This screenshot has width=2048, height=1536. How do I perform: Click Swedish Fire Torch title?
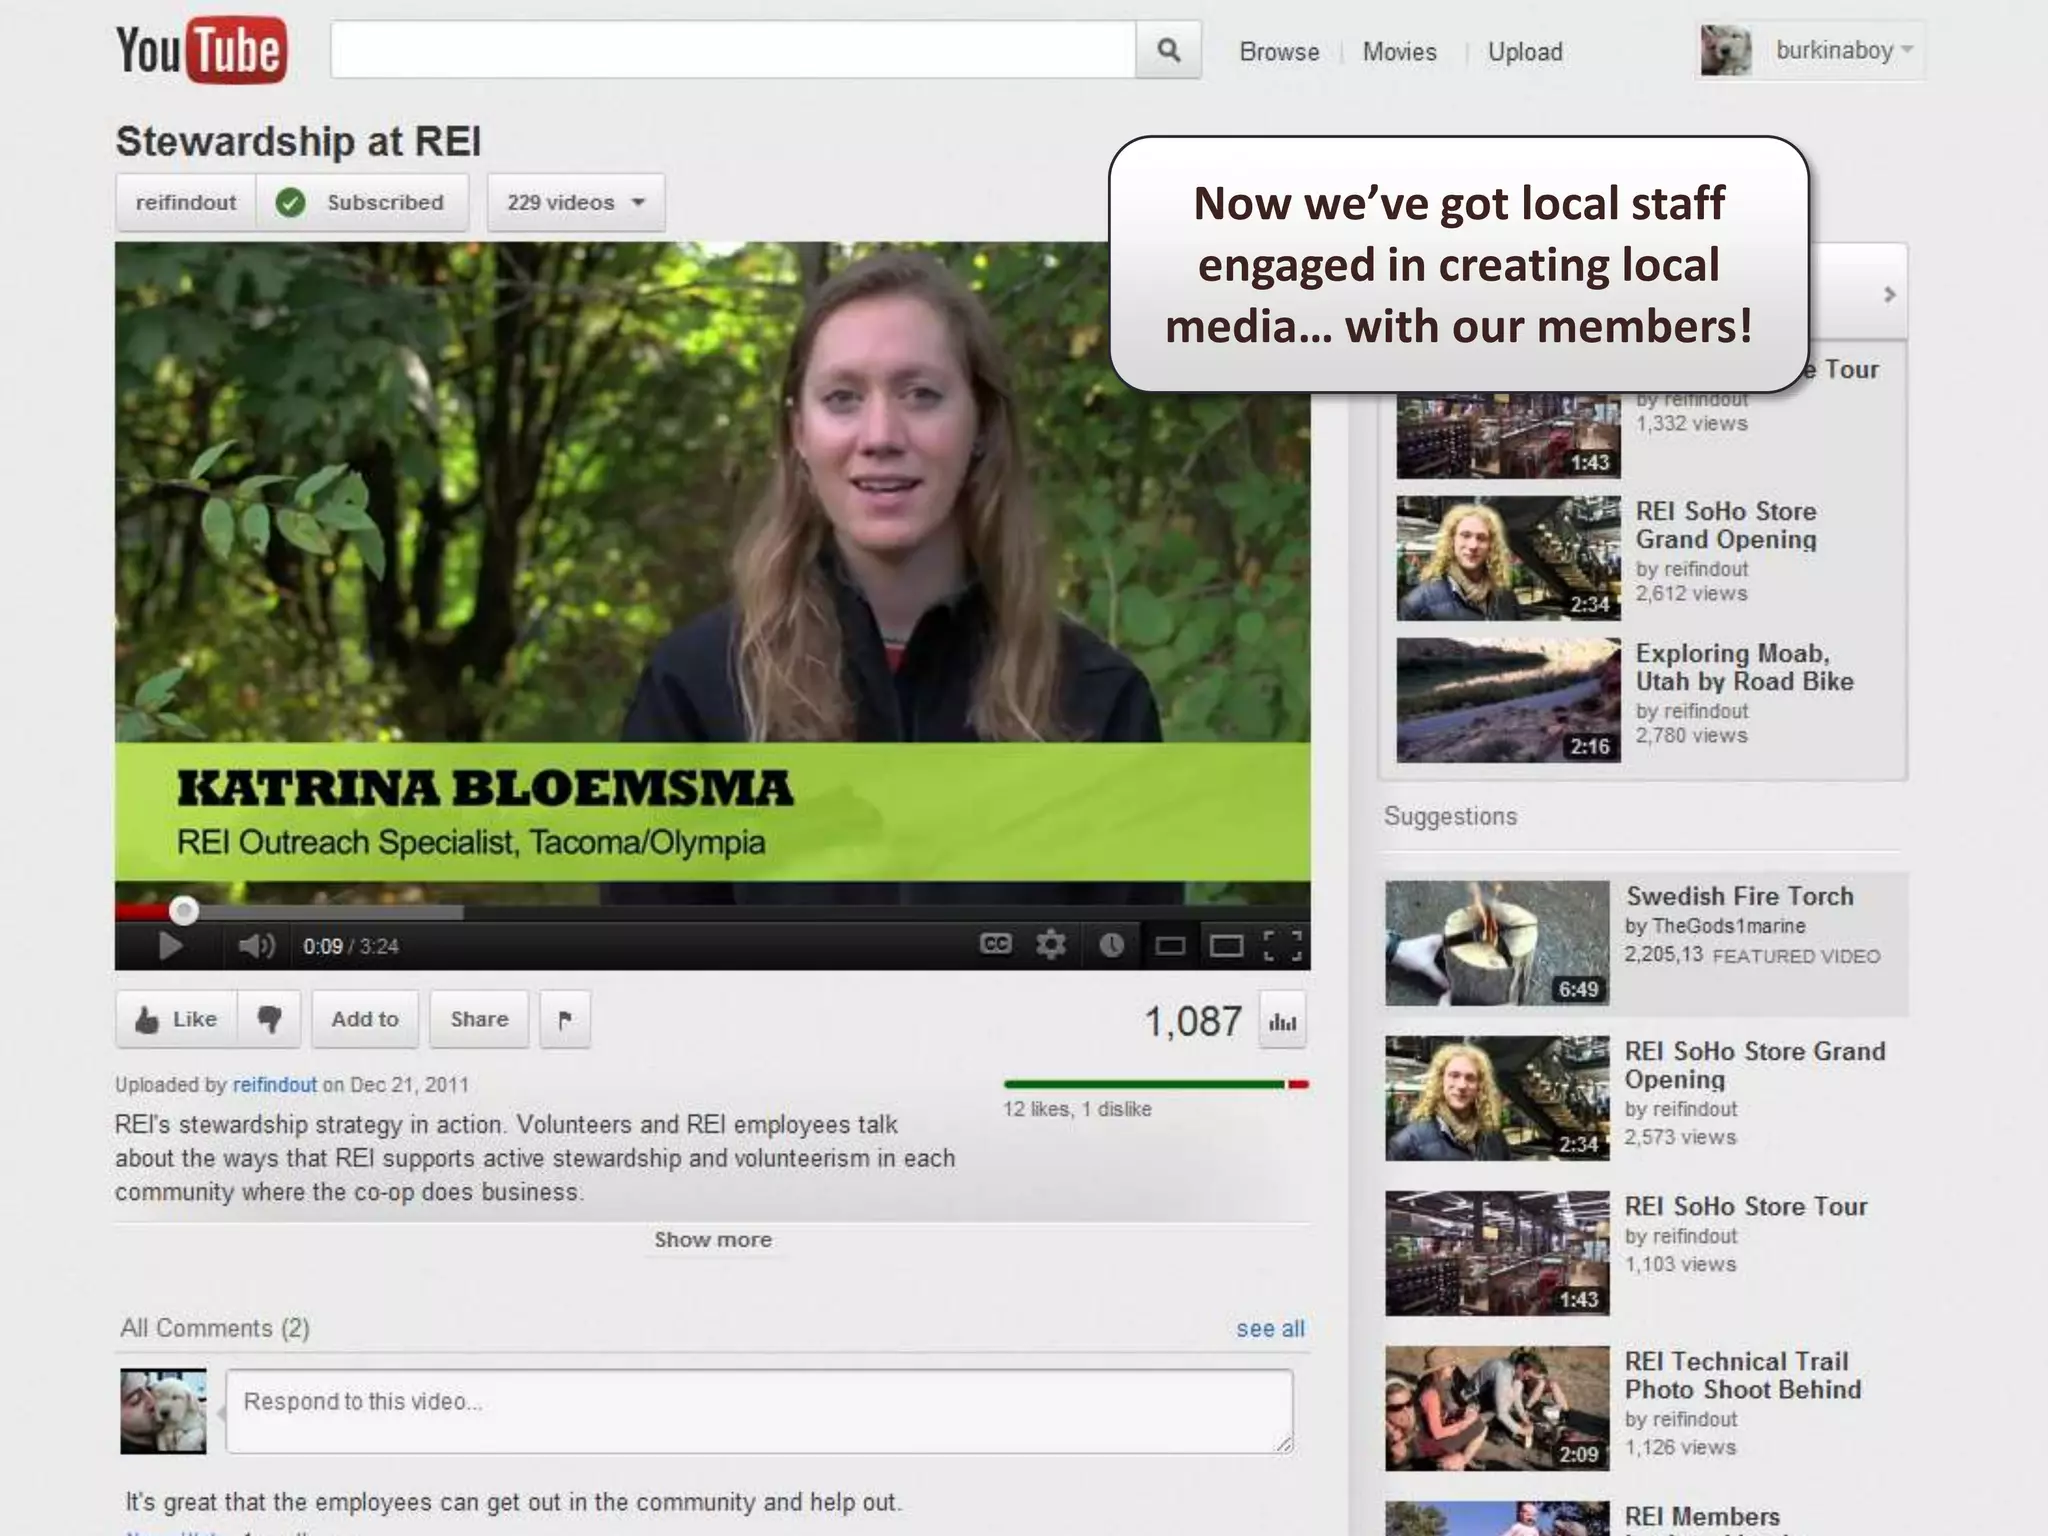tap(1740, 896)
